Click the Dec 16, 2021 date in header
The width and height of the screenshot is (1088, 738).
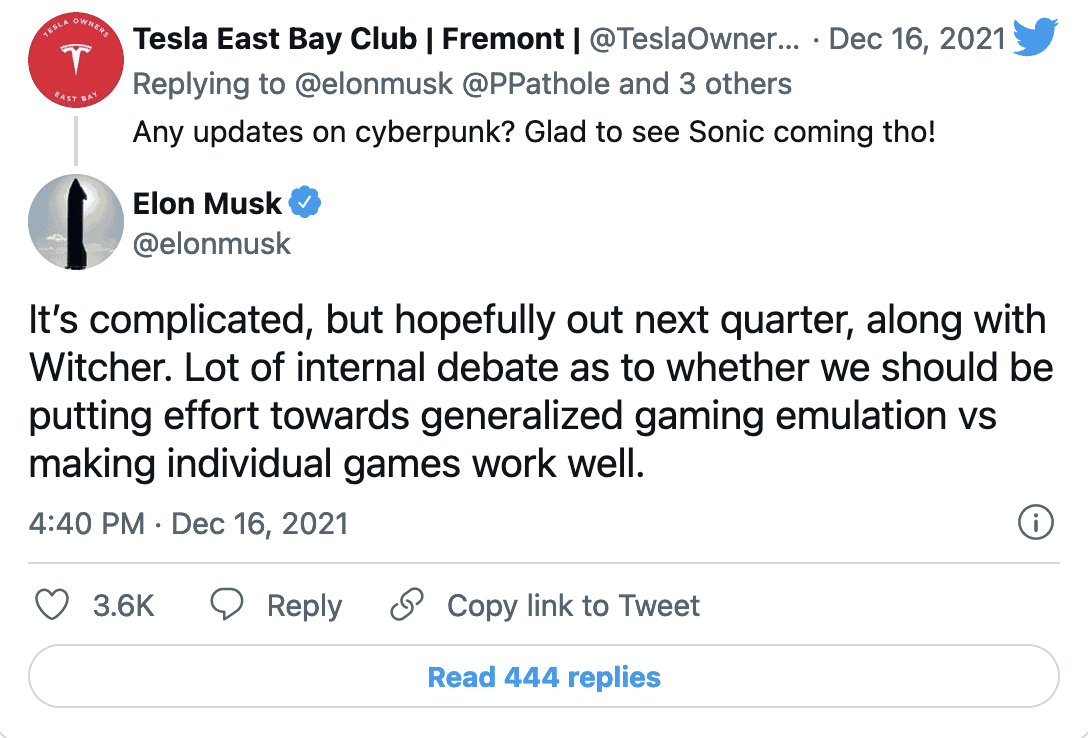tap(917, 39)
